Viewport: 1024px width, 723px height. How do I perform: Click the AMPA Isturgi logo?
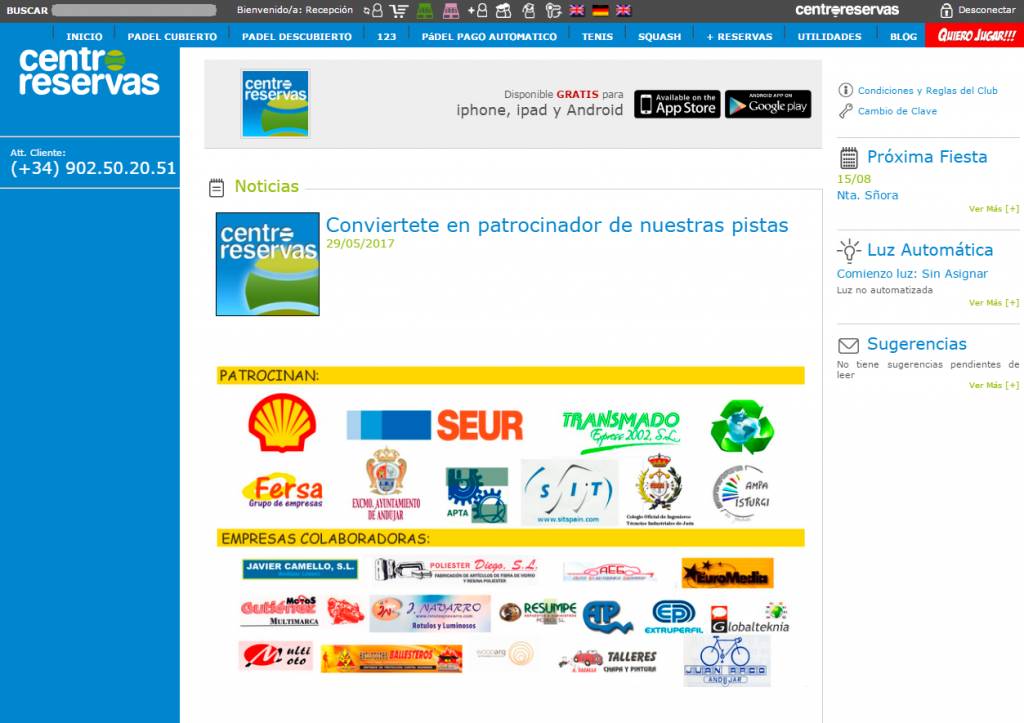(x=742, y=492)
